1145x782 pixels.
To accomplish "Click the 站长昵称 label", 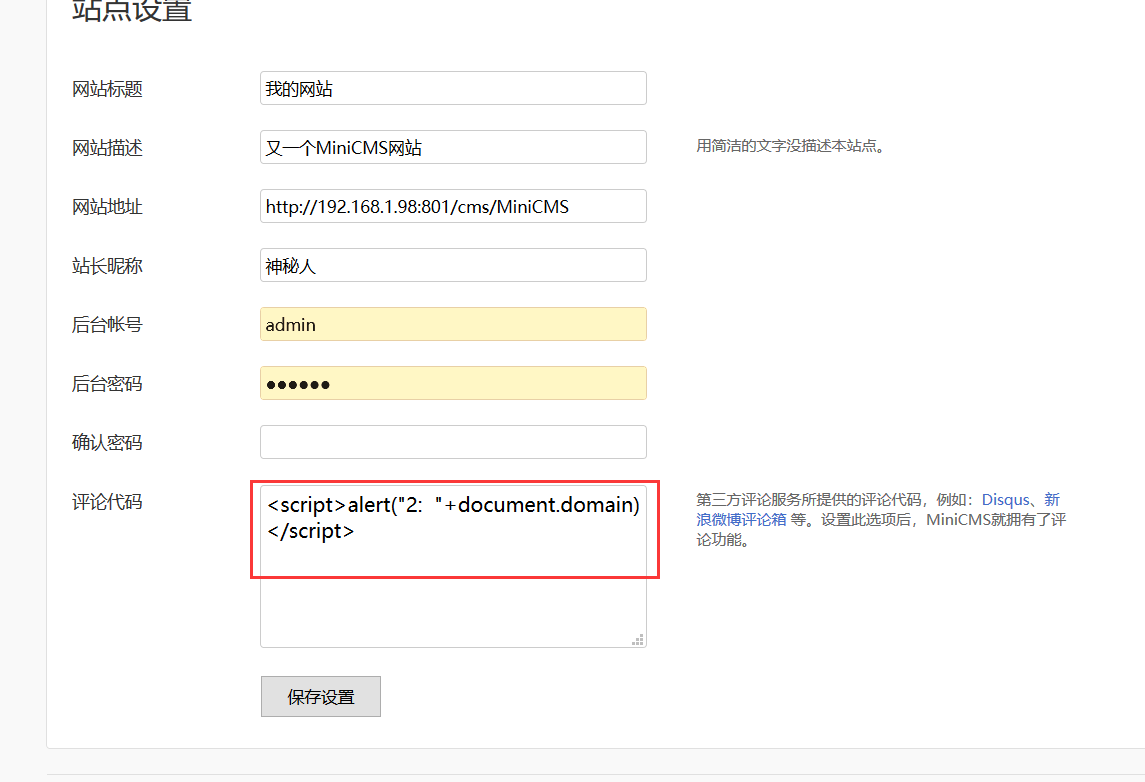I will pos(107,266).
